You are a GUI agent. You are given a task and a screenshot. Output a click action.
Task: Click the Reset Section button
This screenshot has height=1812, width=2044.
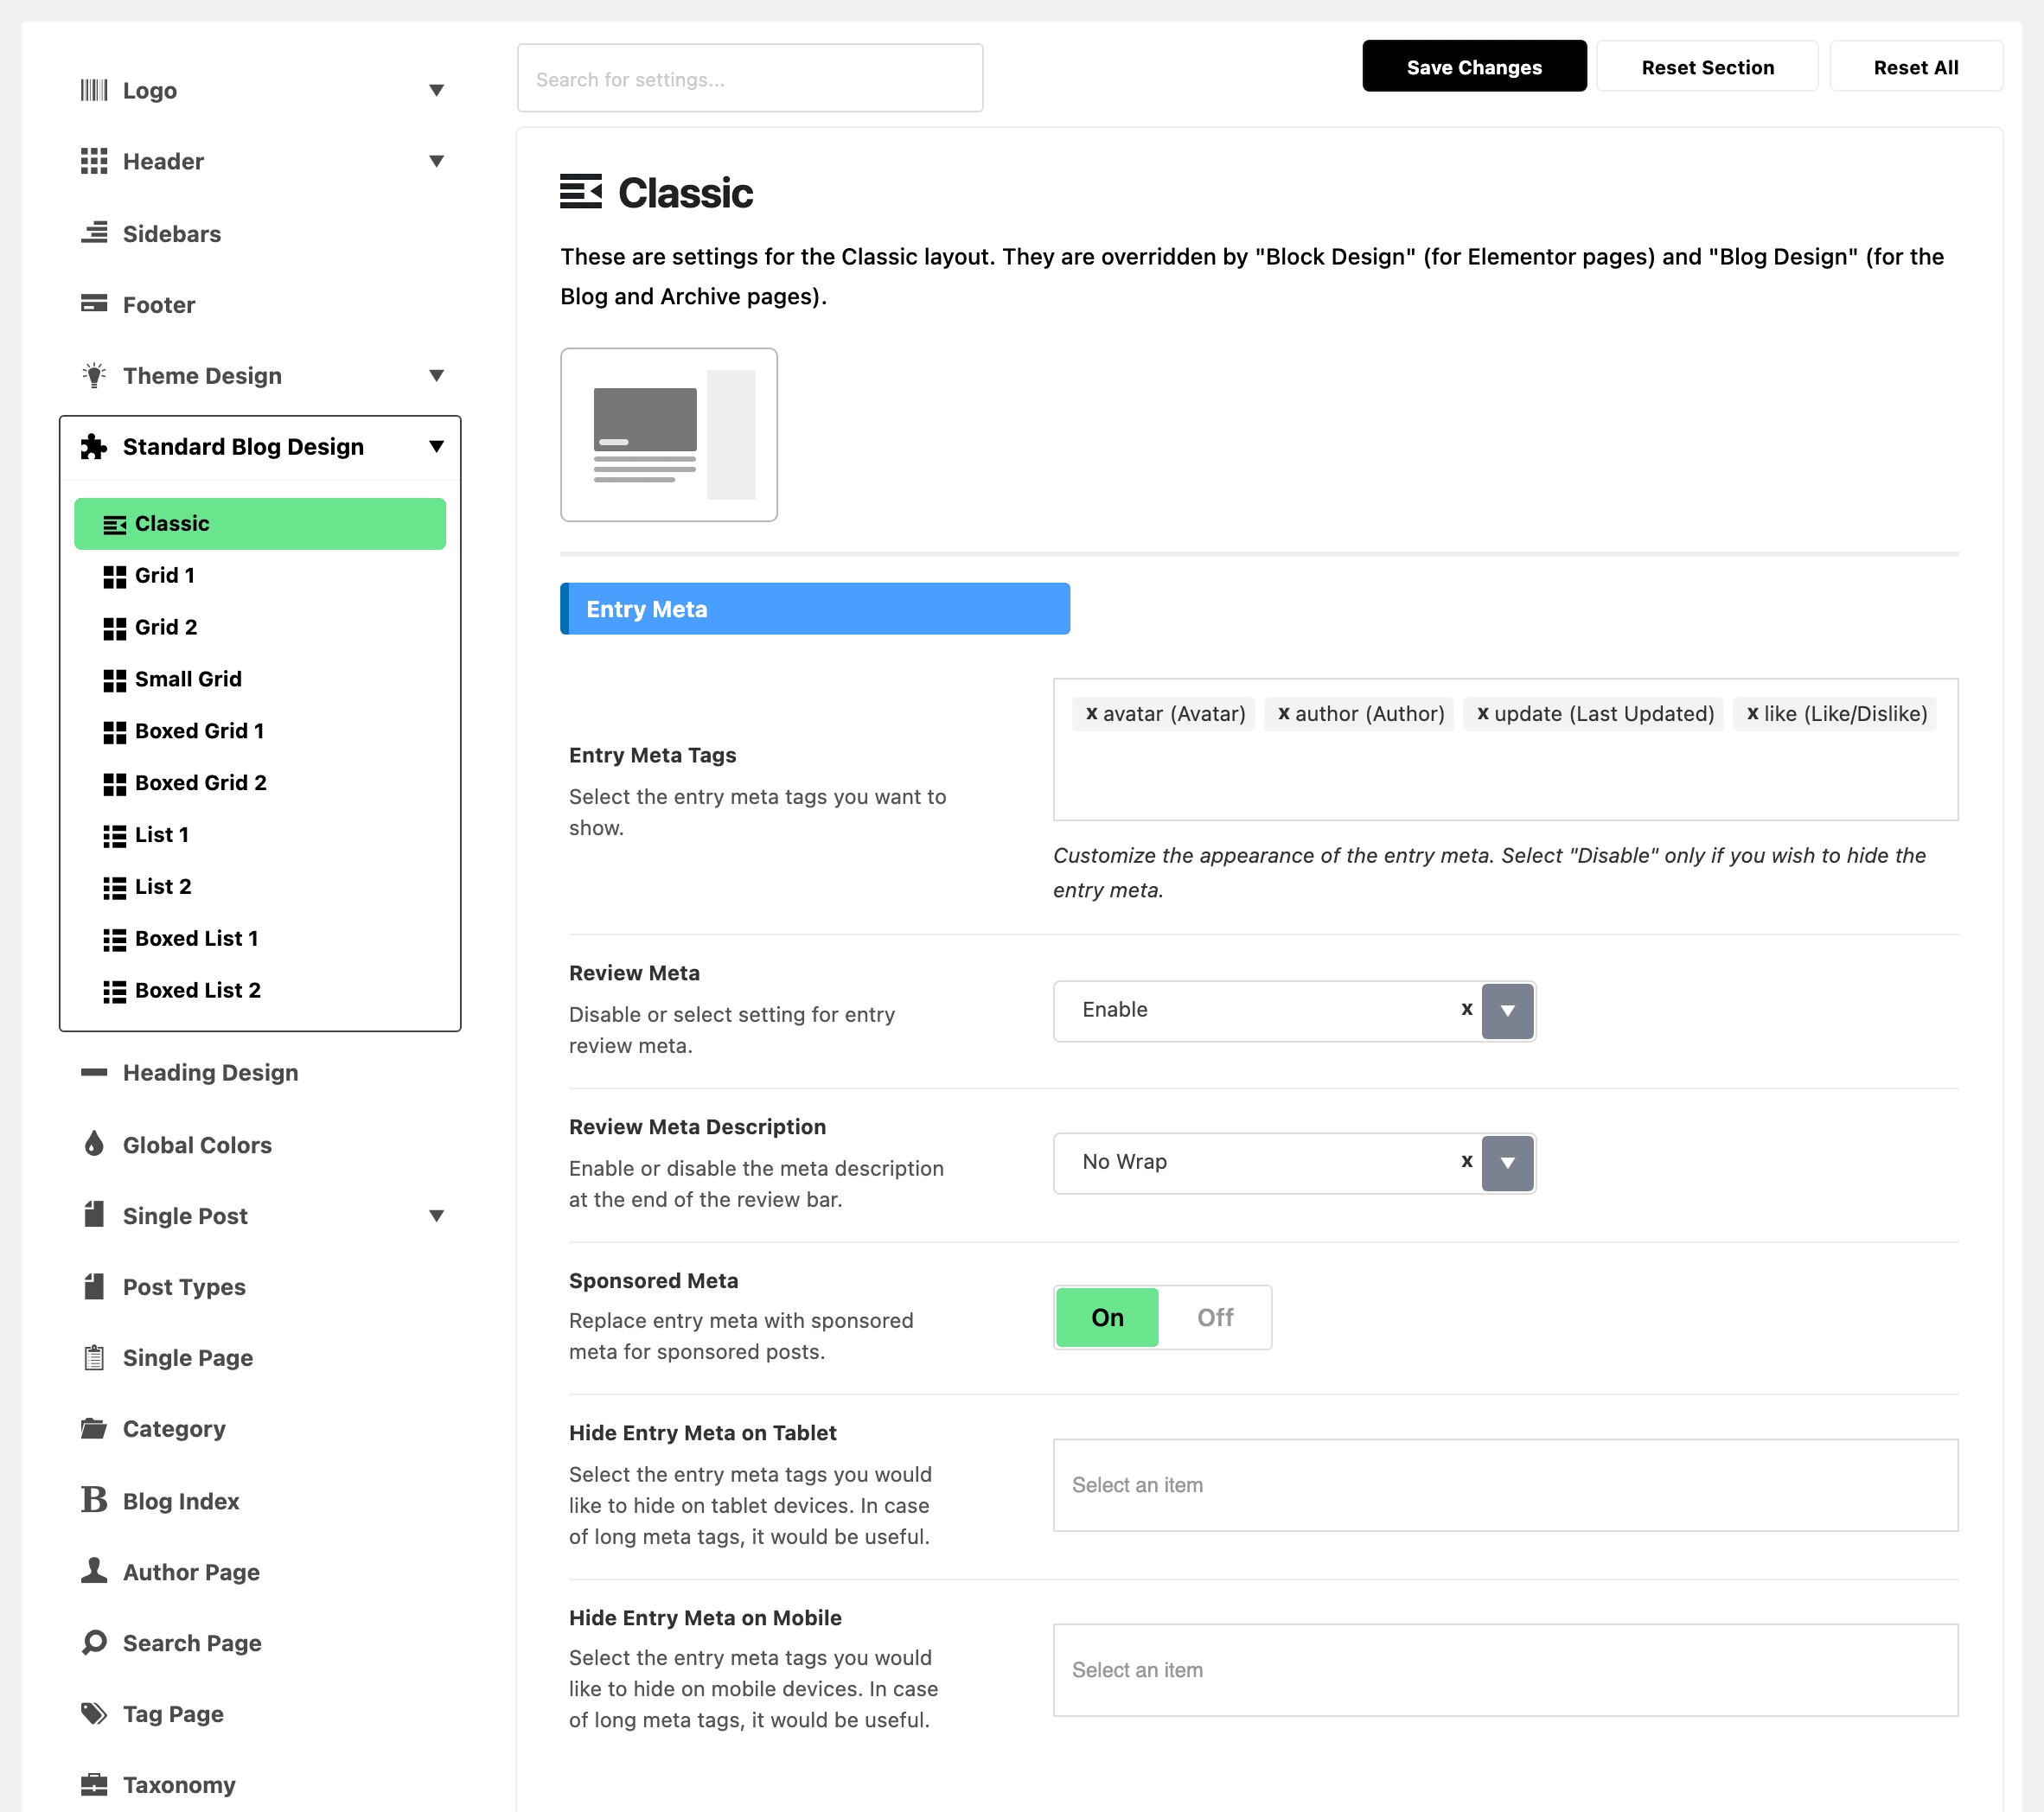[1707, 67]
